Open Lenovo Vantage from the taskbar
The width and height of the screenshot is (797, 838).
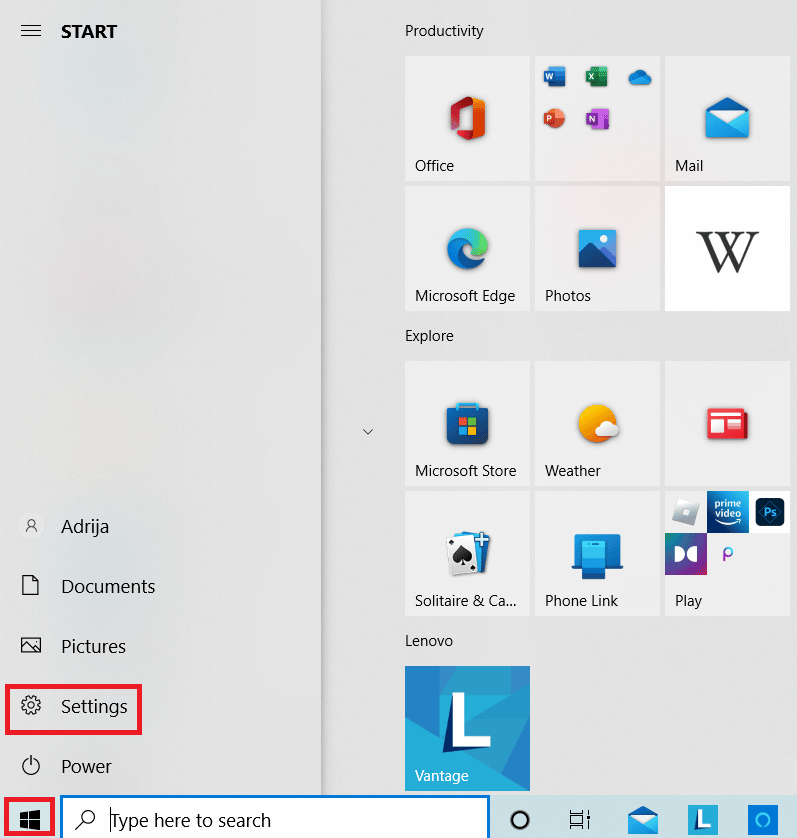pos(703,819)
